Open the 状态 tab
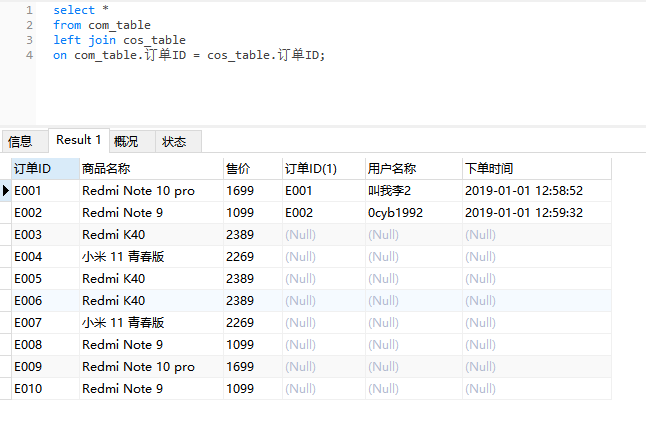This screenshot has height=422, width=646. [178, 142]
